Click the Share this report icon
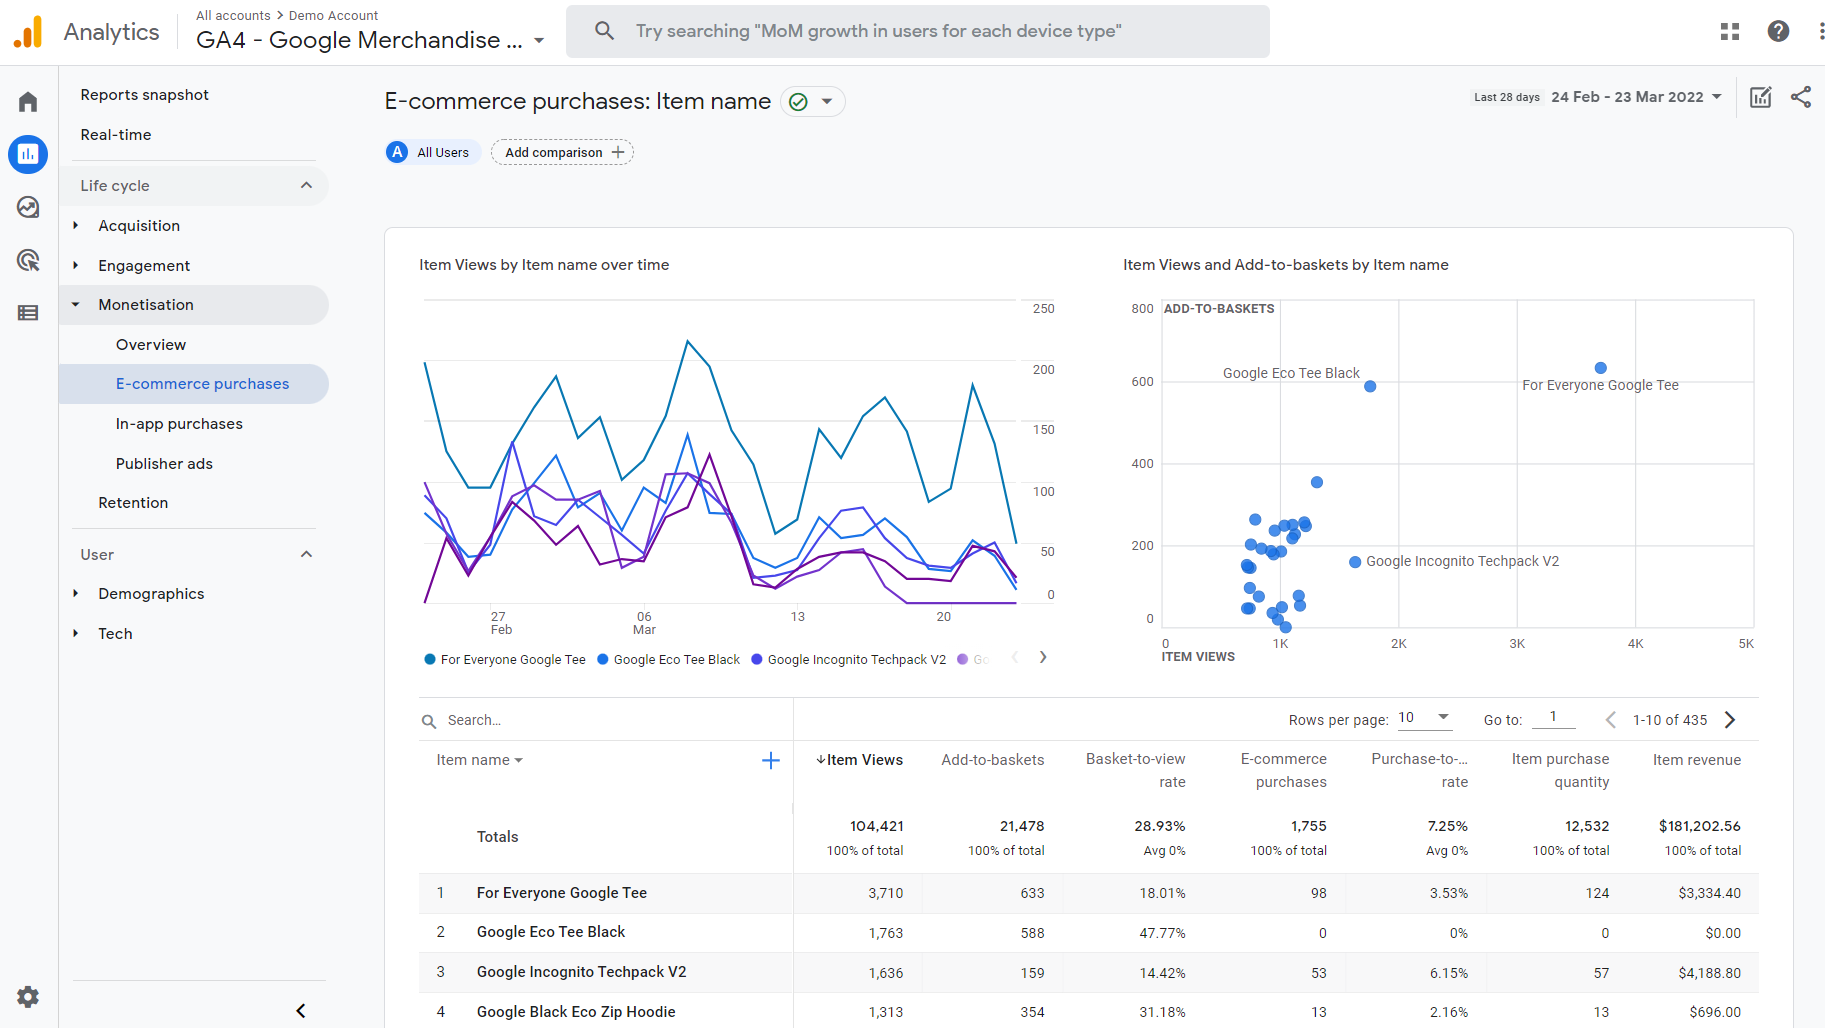This screenshot has width=1825, height=1028. 1801,97
